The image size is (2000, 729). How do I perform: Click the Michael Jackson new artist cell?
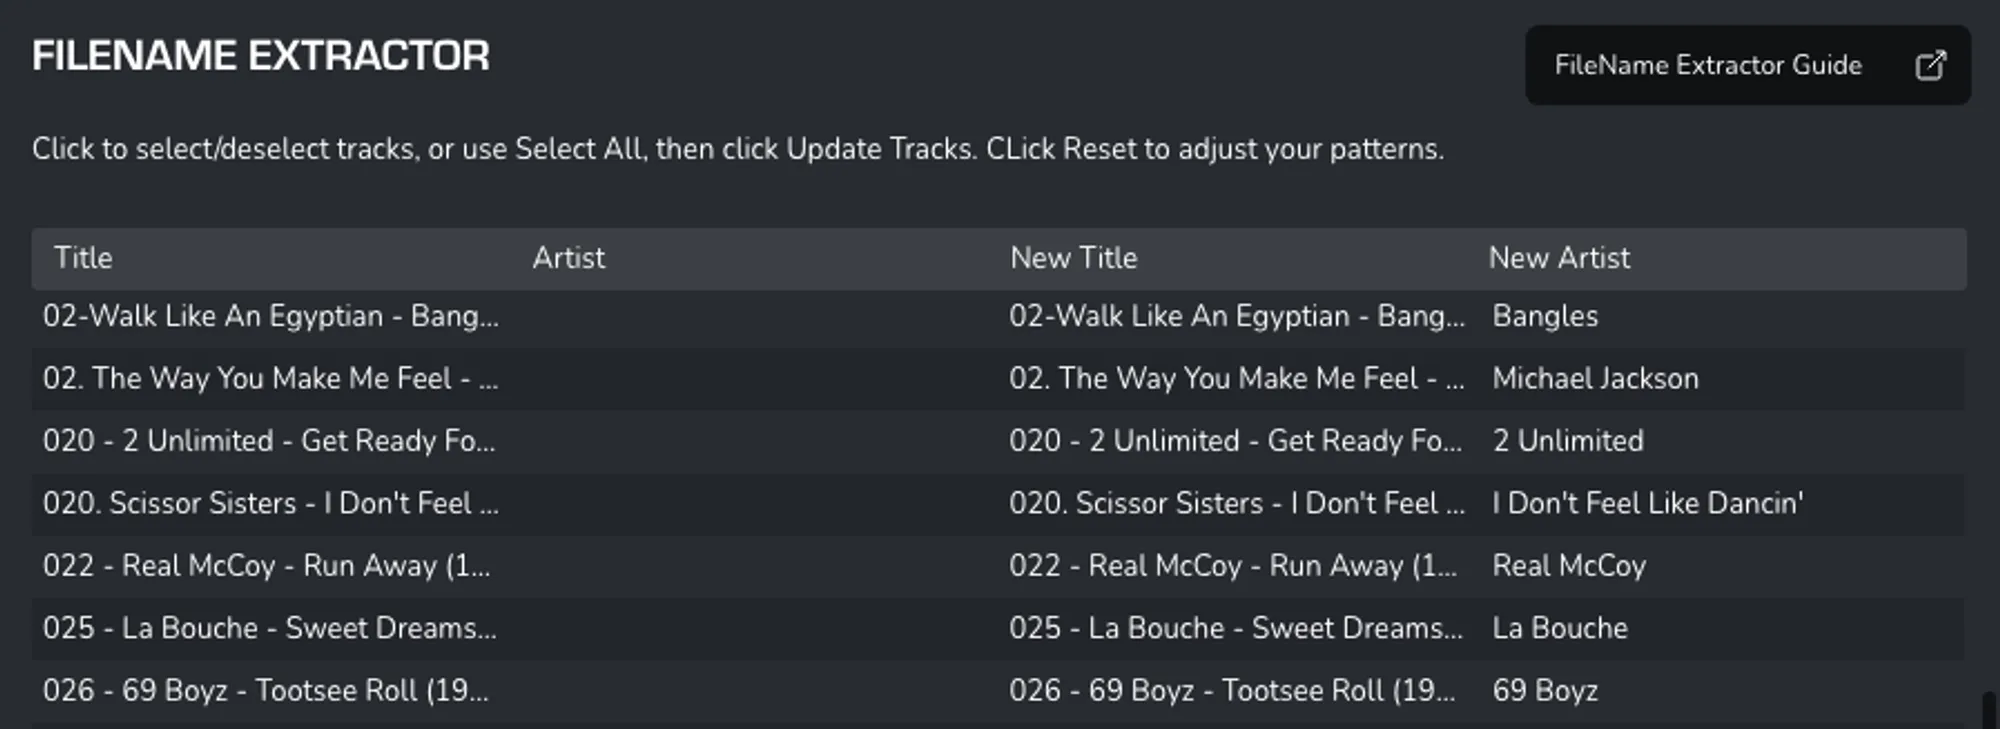[x=1595, y=379]
